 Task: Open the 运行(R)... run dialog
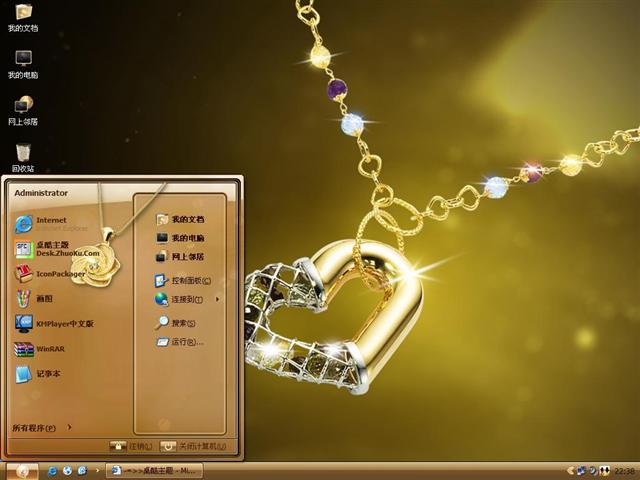(180, 342)
